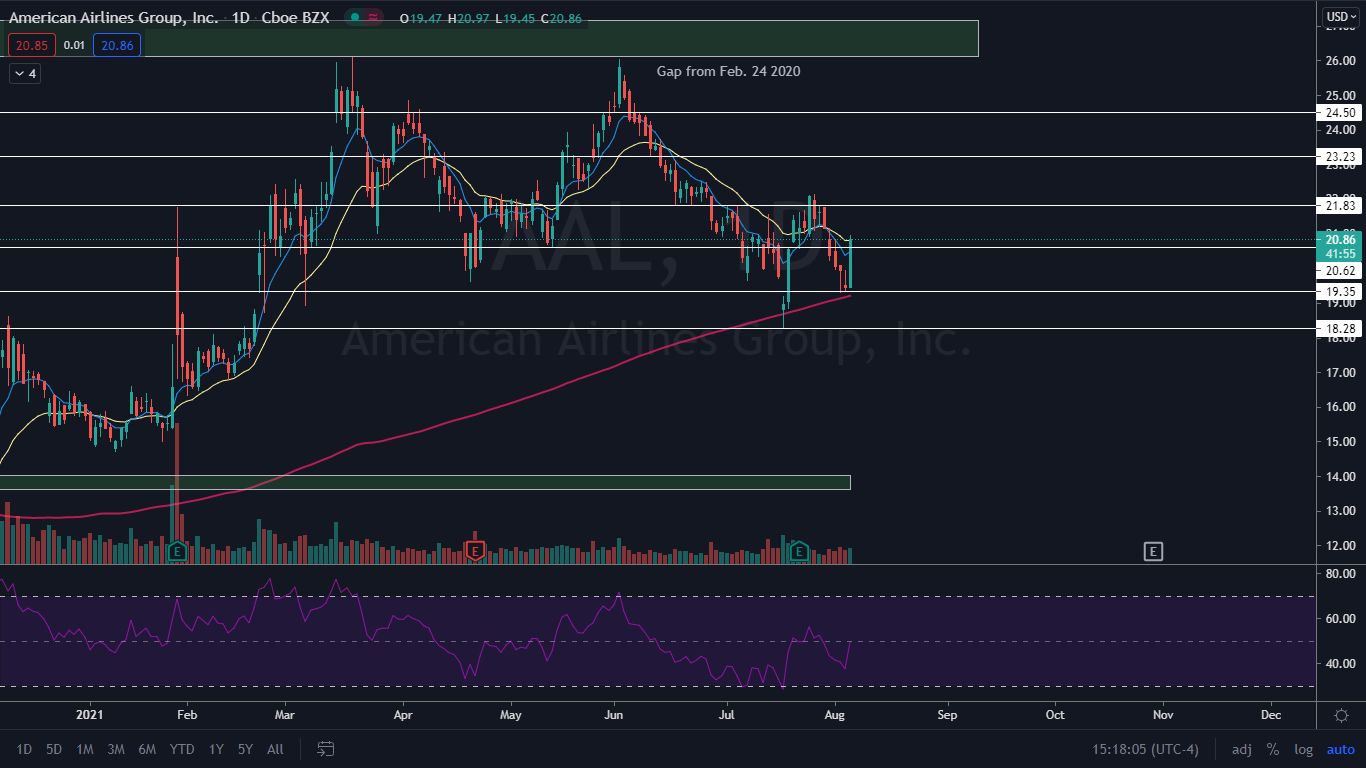Click the low L19.45 value
1366x768 pixels.
[x=517, y=18]
